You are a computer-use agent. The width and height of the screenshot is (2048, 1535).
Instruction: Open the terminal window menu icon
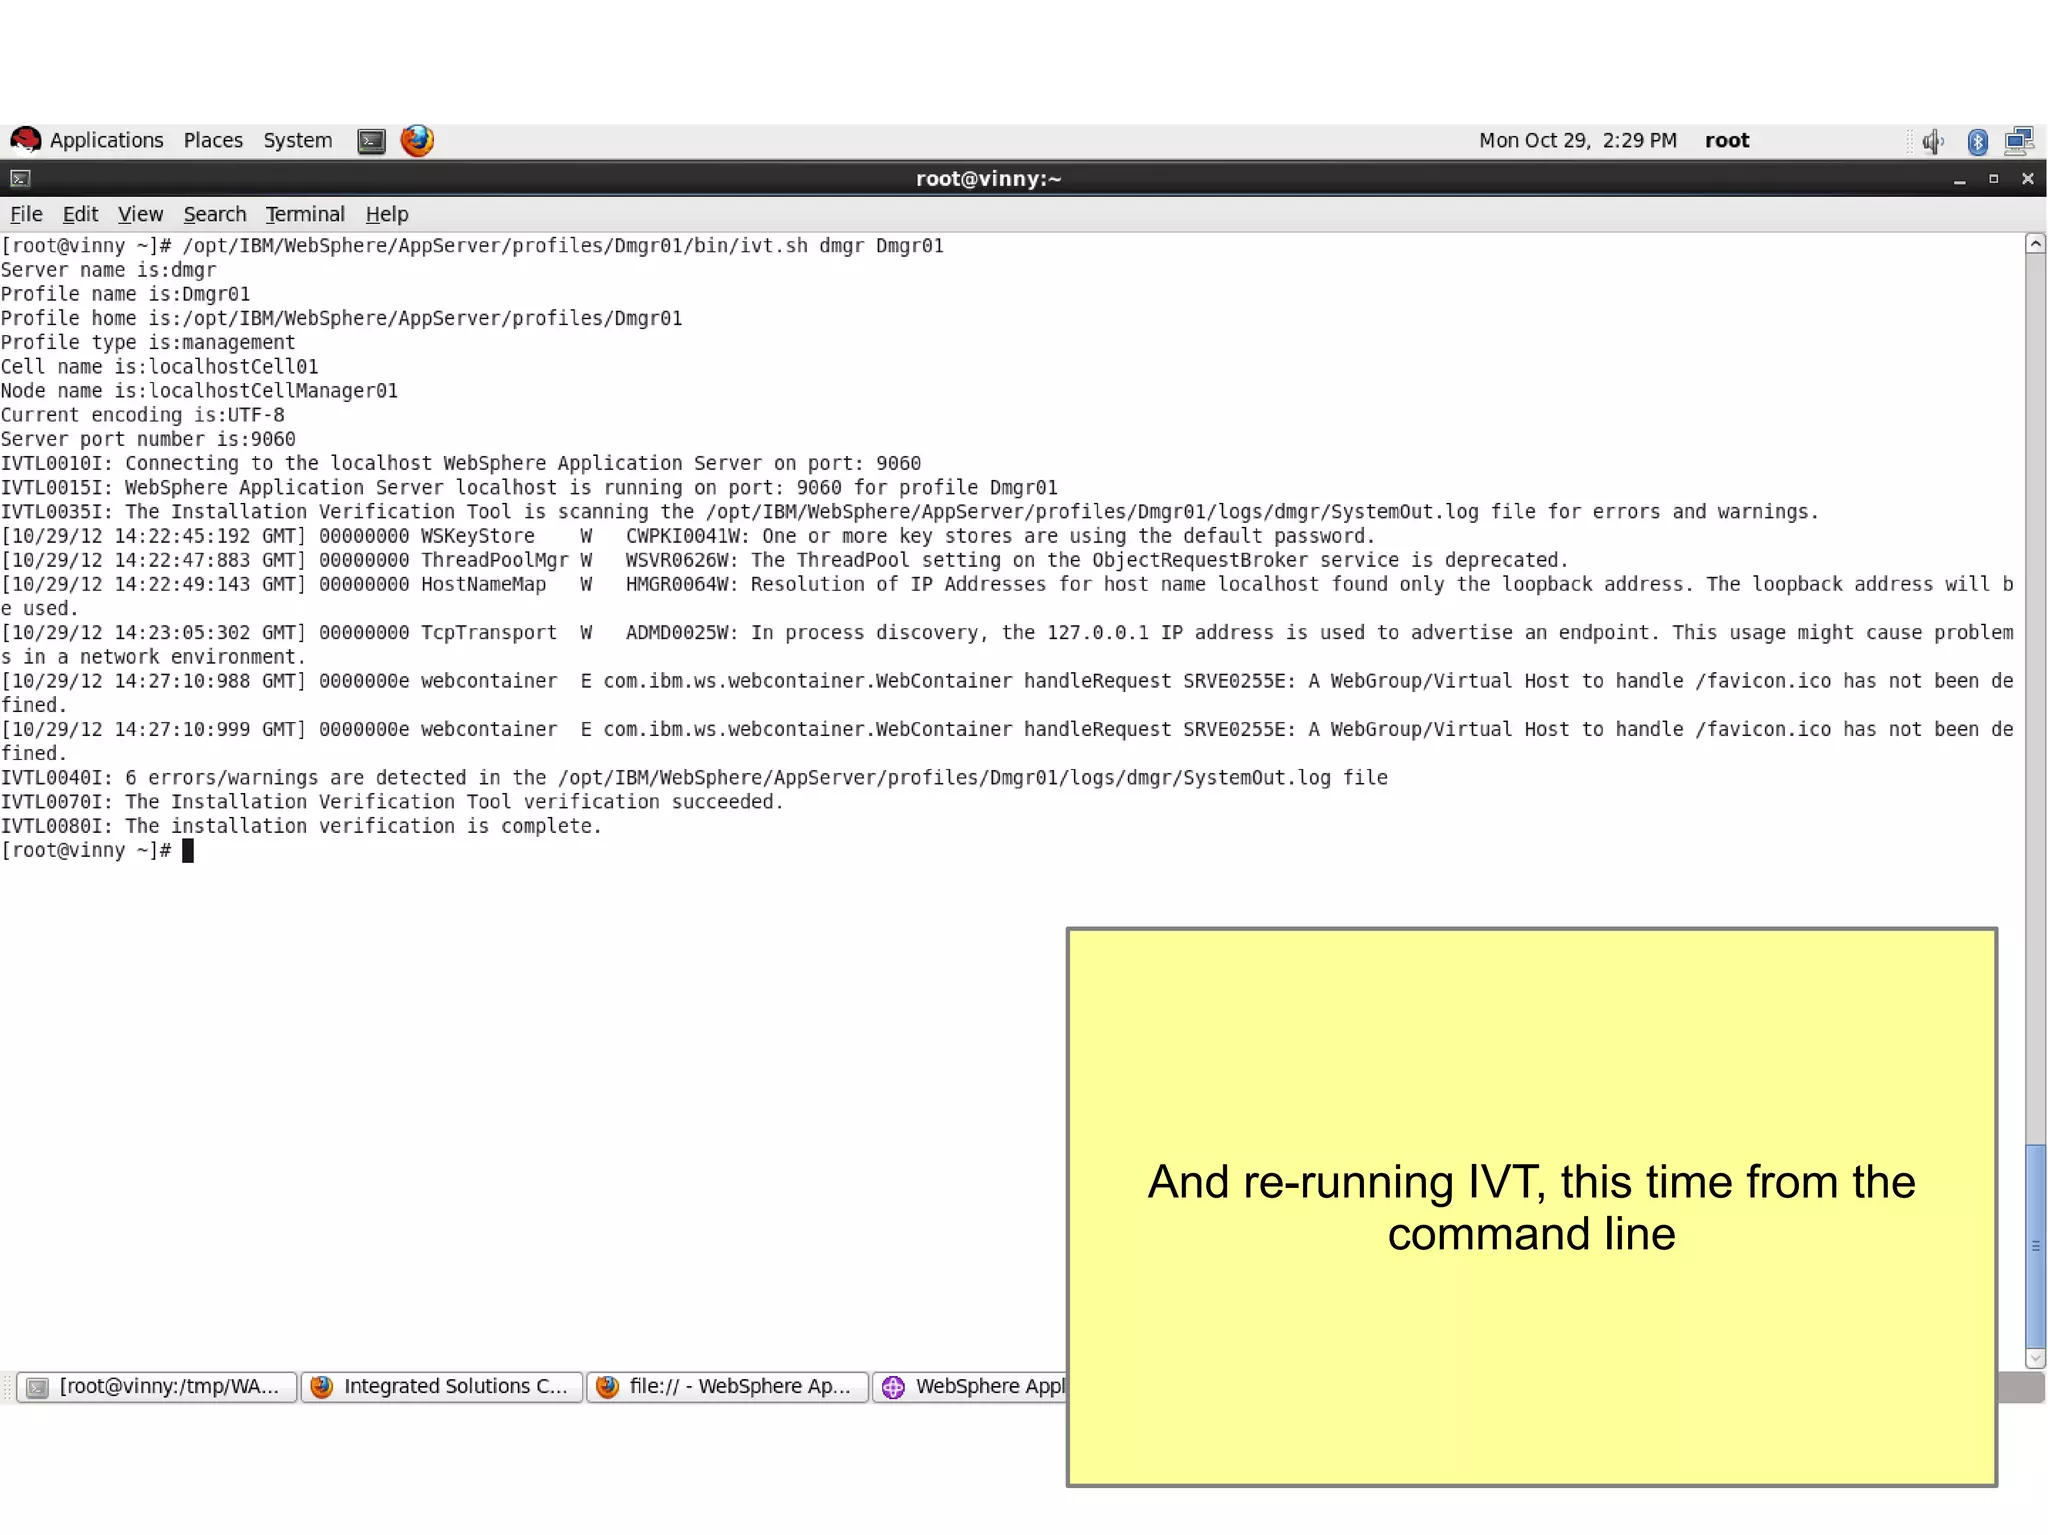coord(20,179)
